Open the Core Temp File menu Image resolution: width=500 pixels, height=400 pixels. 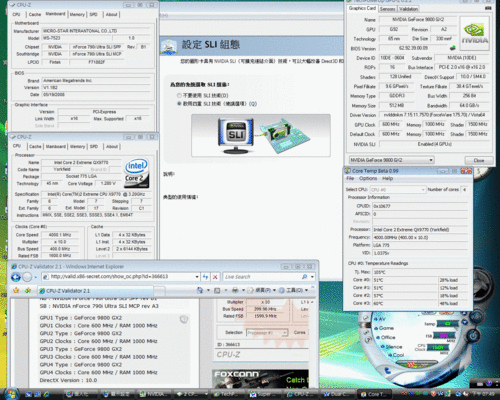350,178
